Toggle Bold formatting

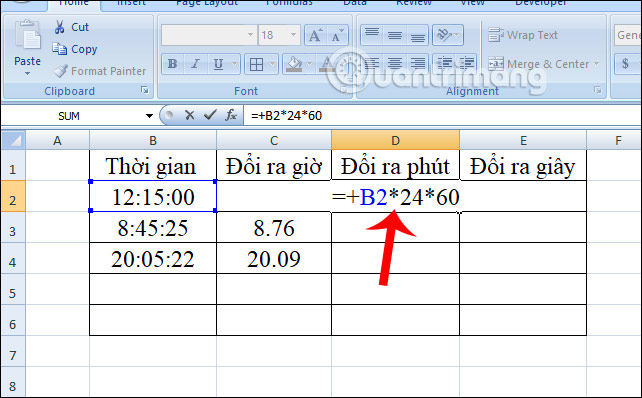click(x=172, y=64)
